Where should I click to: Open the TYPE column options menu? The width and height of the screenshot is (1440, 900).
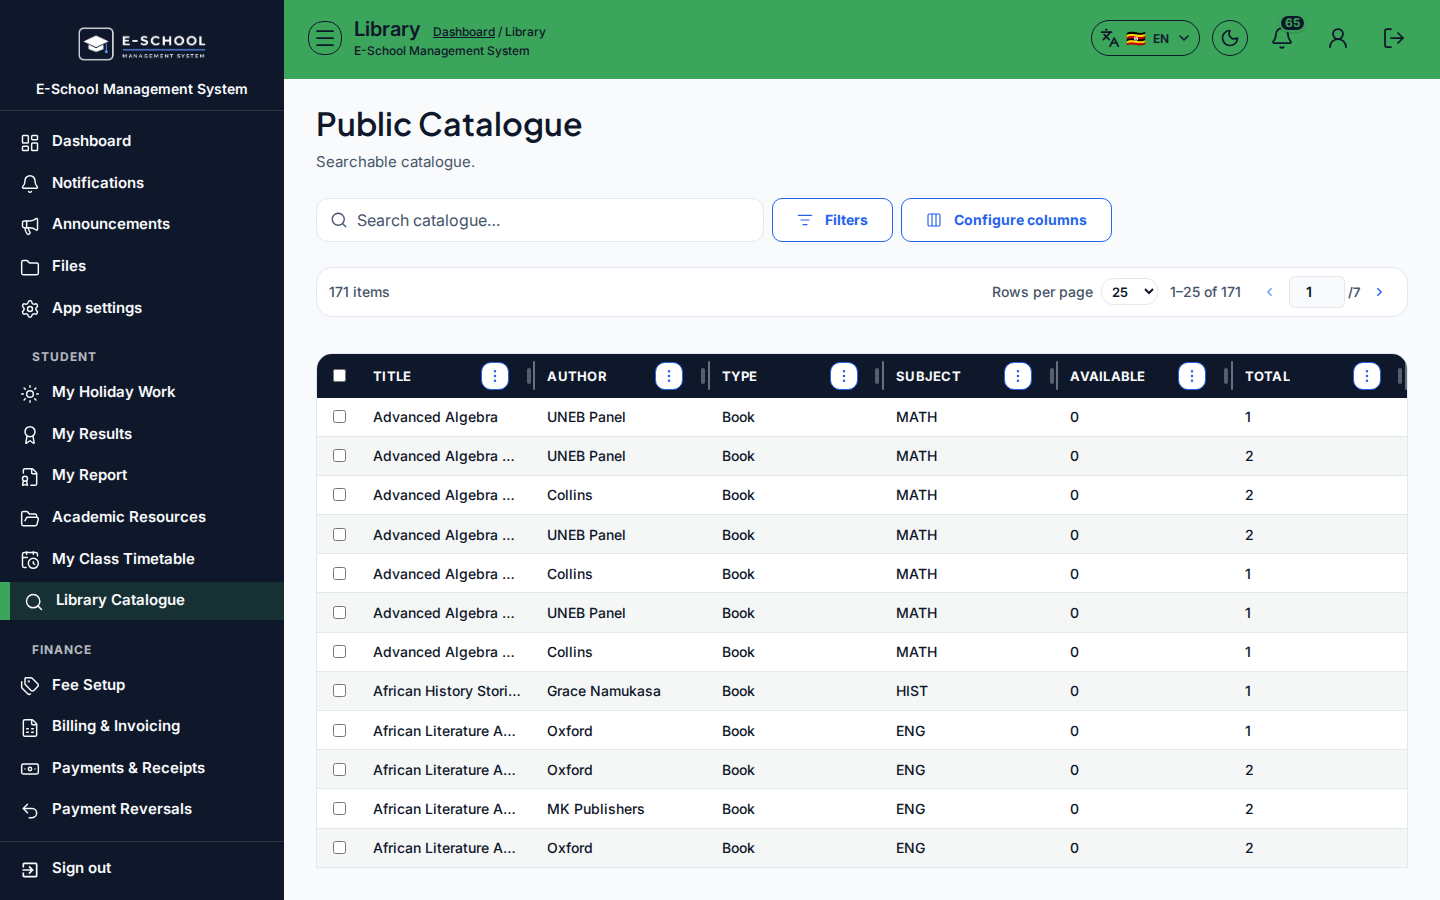click(x=844, y=376)
